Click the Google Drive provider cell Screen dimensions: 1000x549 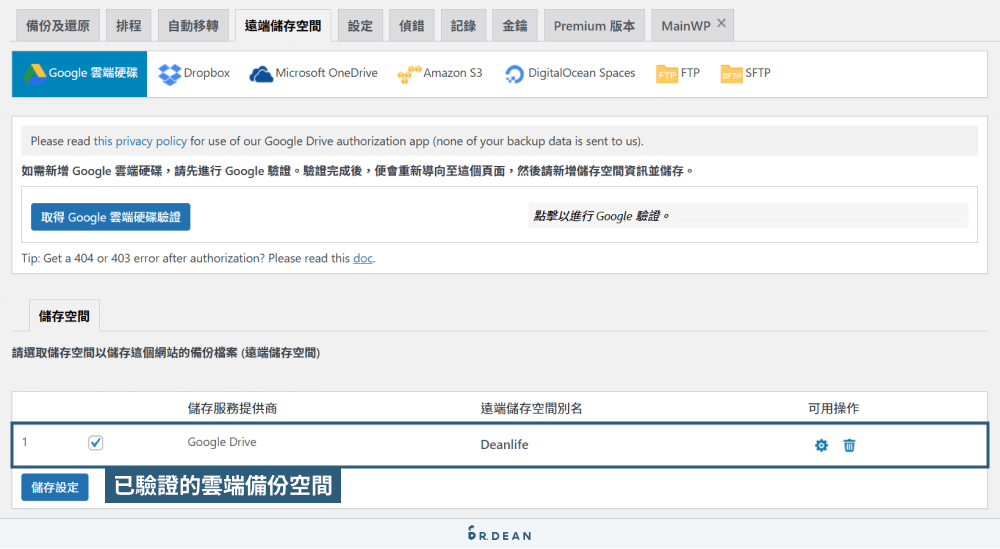click(x=222, y=442)
